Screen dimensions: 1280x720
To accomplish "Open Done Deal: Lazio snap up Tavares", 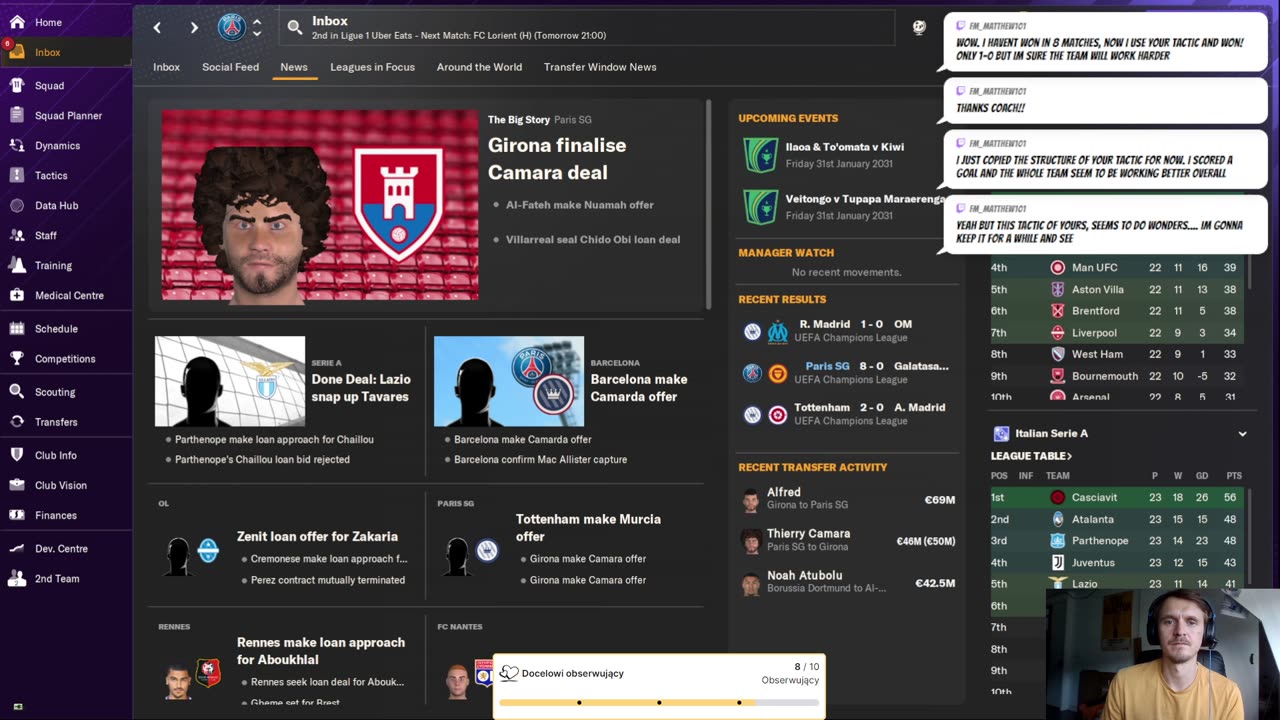I will pos(361,388).
